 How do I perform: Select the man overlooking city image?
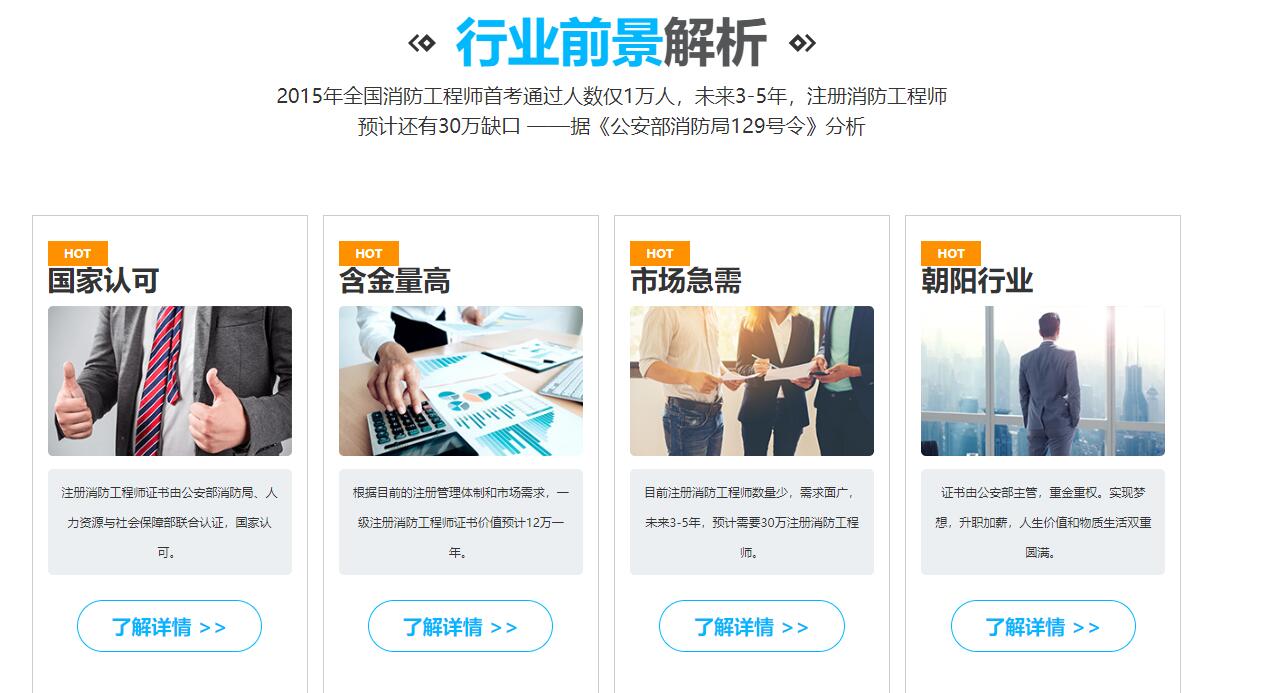pos(1043,381)
